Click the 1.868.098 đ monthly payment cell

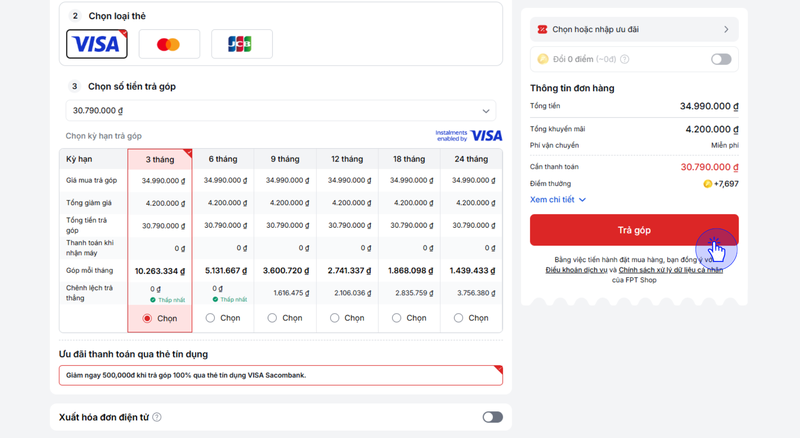pyautogui.click(x=411, y=271)
